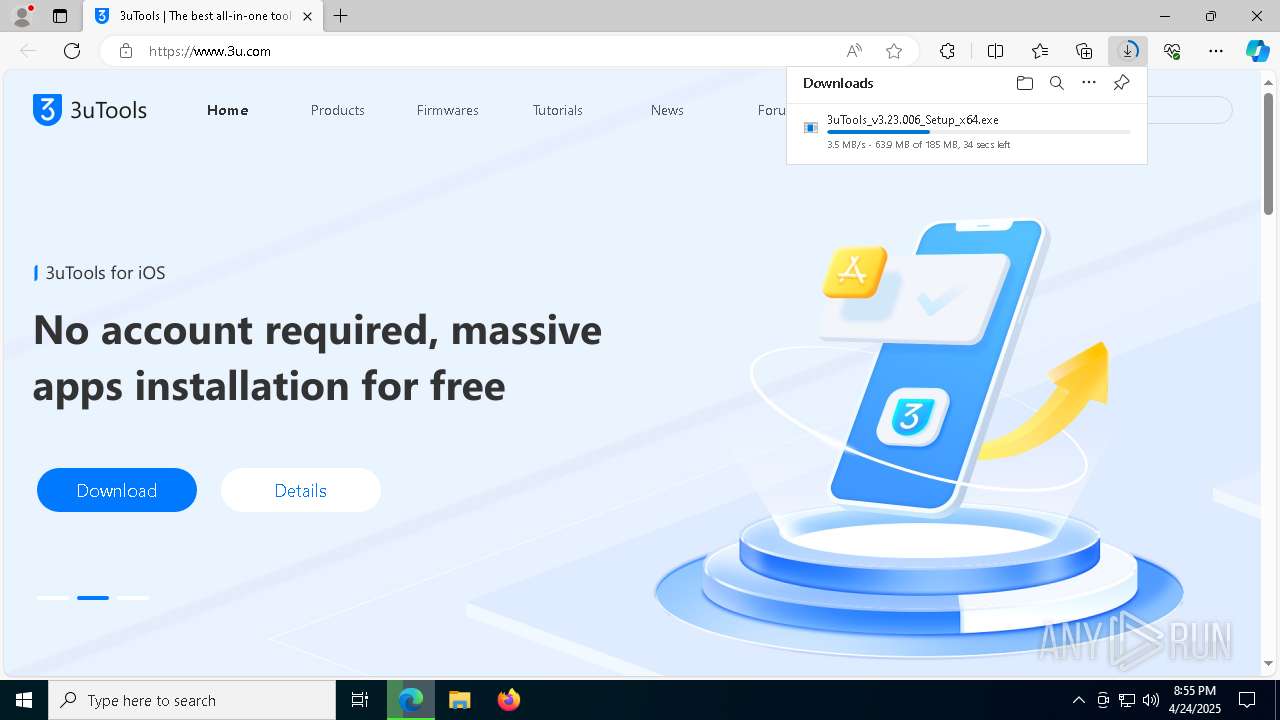This screenshot has width=1280, height=720.
Task: Open the tab actions menu icon
Action: [x=60, y=16]
